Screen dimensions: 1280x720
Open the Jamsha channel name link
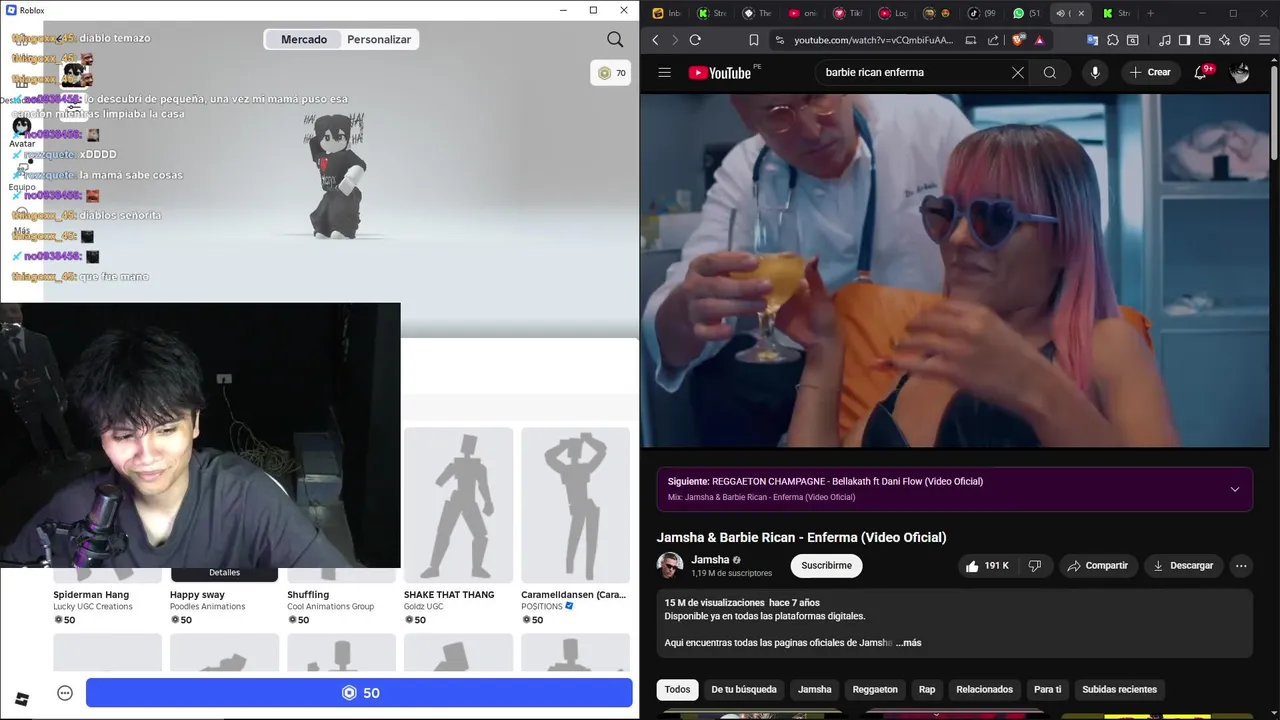point(710,560)
